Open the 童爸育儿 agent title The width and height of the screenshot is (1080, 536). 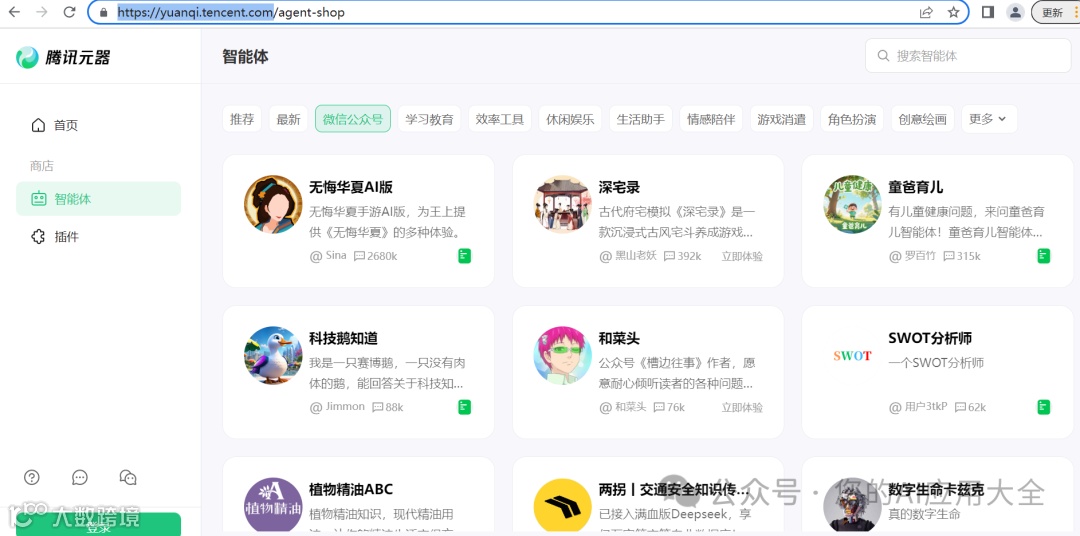click(916, 187)
